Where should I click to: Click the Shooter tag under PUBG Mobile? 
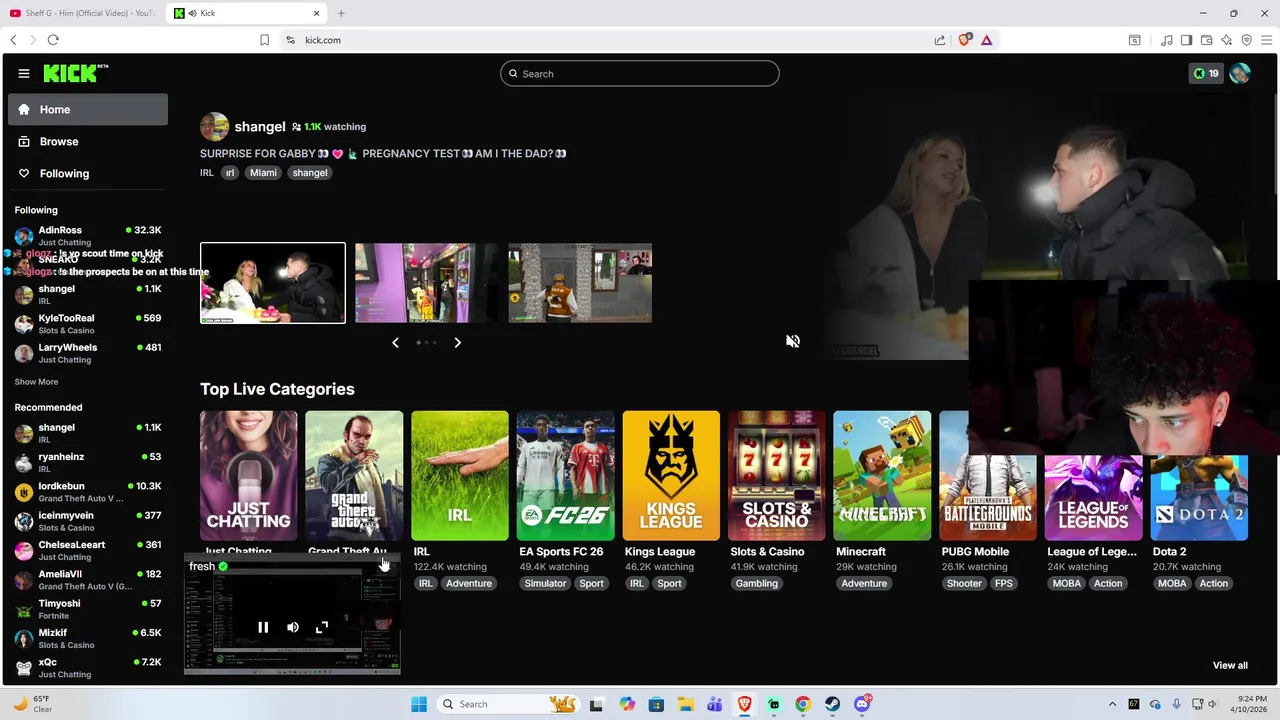click(x=964, y=584)
